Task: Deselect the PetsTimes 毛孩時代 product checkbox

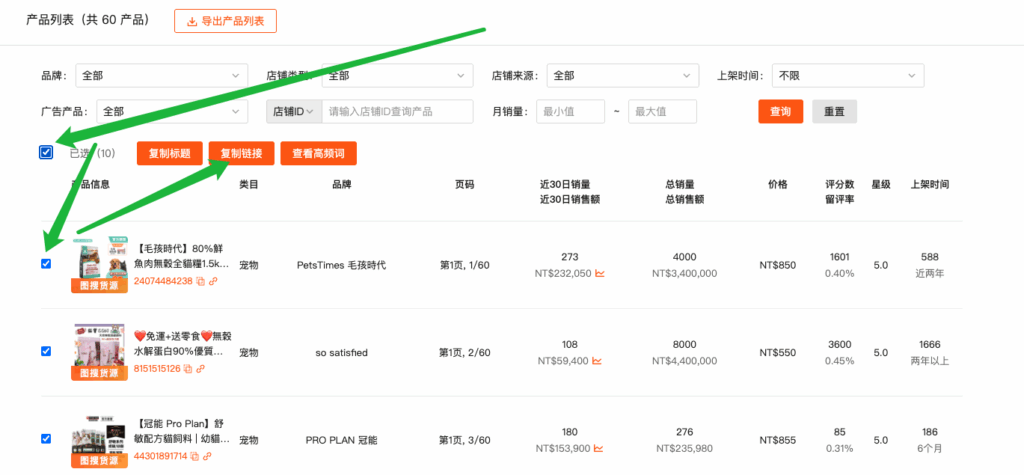Action: coord(46,264)
